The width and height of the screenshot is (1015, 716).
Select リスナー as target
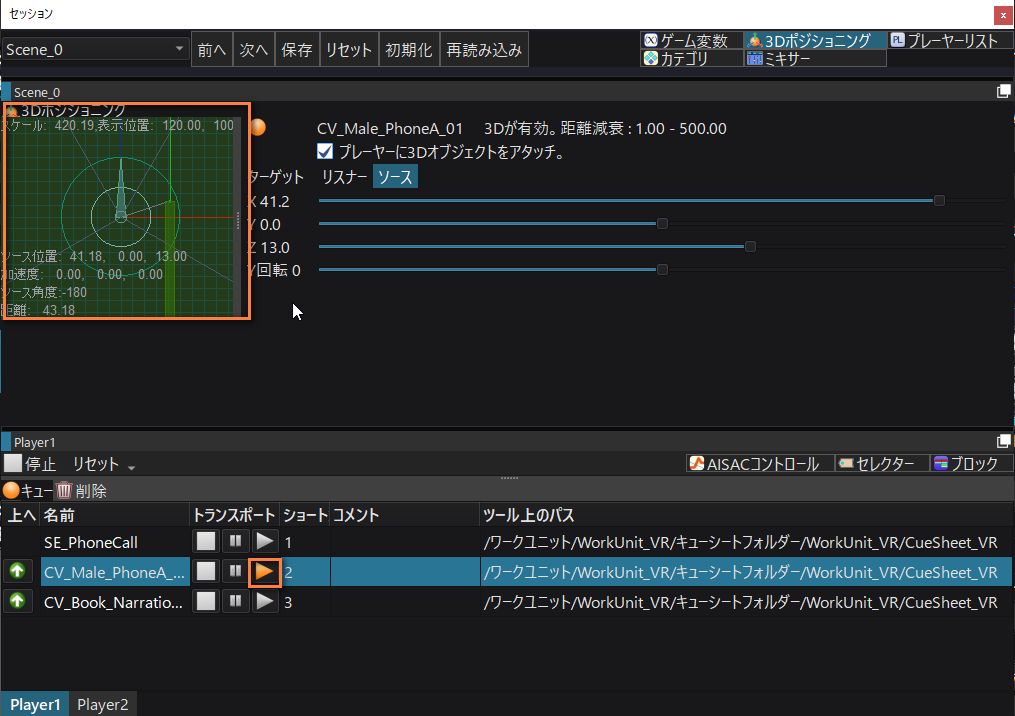344,177
